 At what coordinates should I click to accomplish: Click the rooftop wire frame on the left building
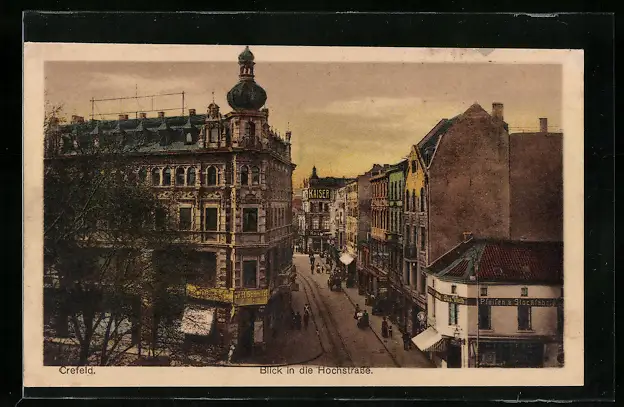point(137,102)
